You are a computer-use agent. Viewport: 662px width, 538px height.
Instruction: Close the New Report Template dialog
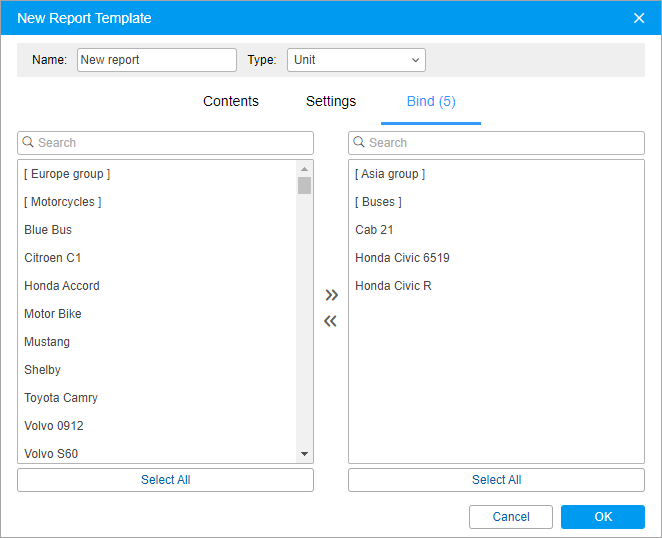click(x=639, y=18)
